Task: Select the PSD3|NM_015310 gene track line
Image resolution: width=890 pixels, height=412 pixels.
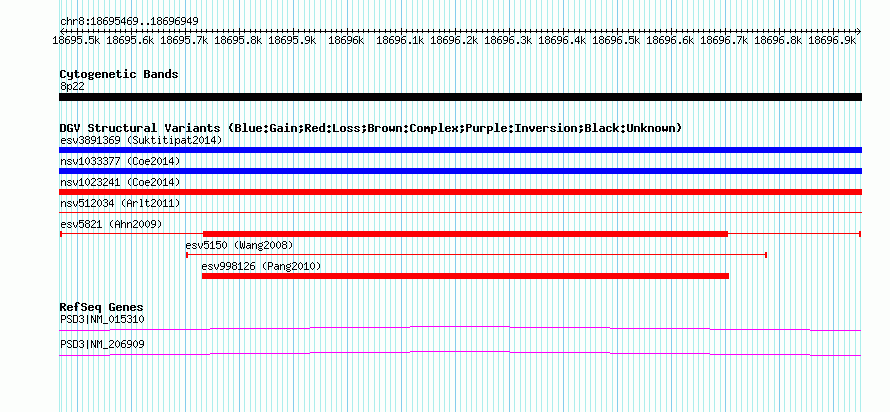Action: coord(460,329)
